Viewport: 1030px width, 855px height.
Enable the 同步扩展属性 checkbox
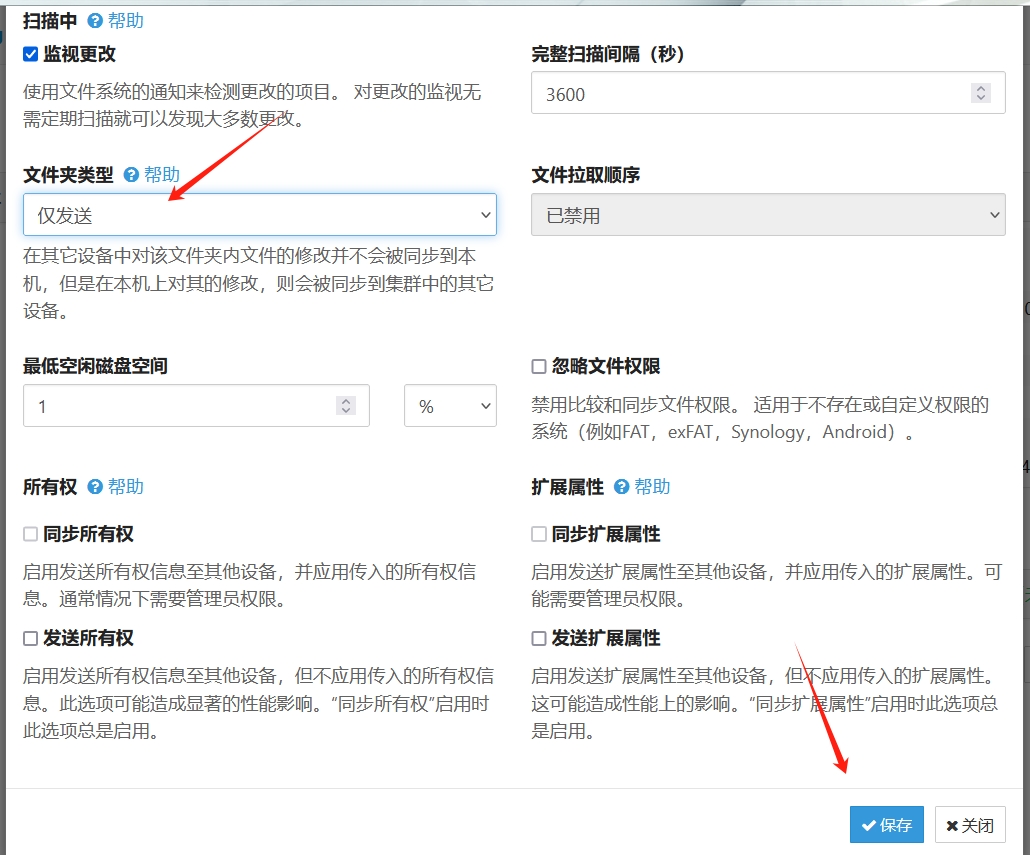click(540, 534)
